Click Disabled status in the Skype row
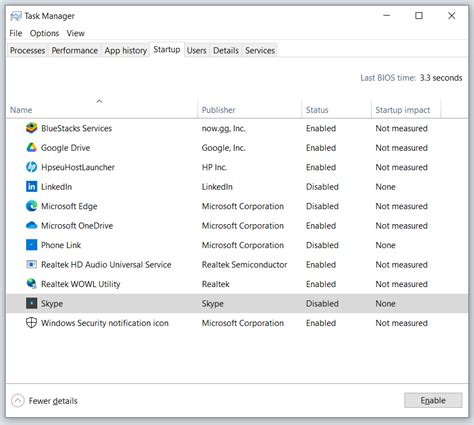Image resolution: width=474 pixels, height=425 pixels. click(x=322, y=304)
